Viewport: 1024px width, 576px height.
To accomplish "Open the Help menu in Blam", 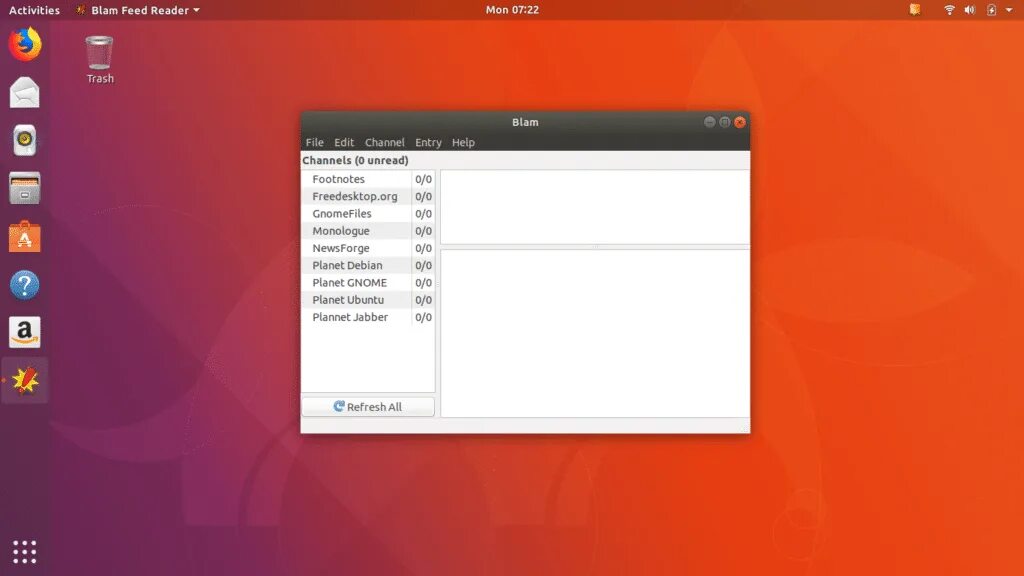I will (463, 142).
